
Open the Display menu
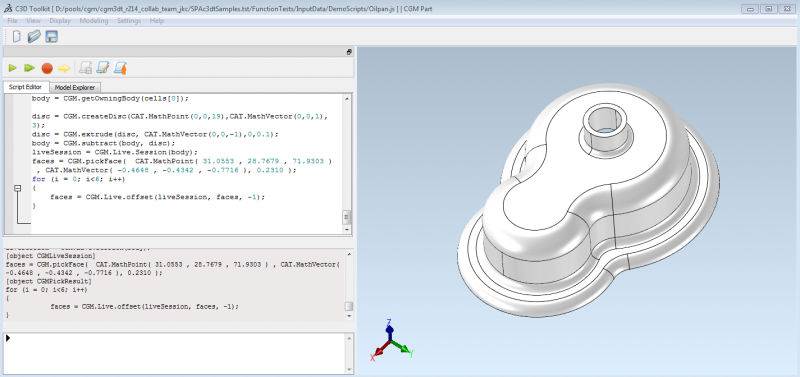click(x=60, y=21)
